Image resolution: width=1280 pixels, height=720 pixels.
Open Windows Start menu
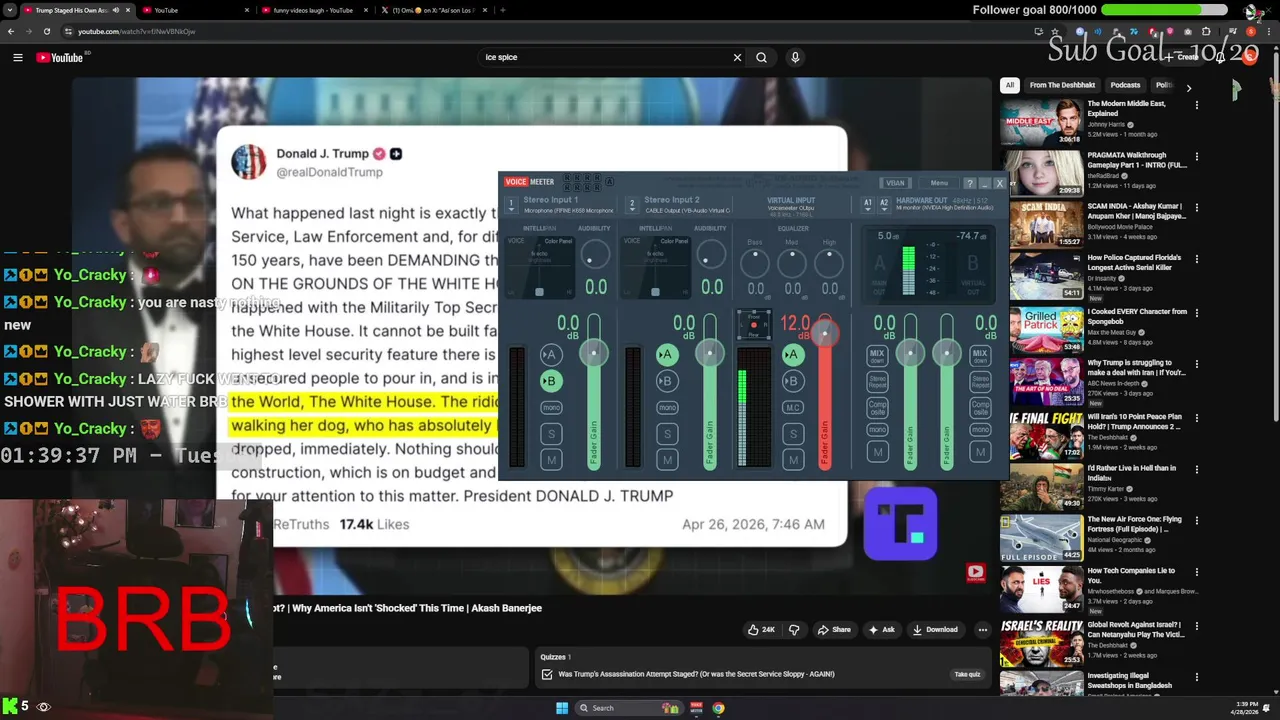coord(562,708)
